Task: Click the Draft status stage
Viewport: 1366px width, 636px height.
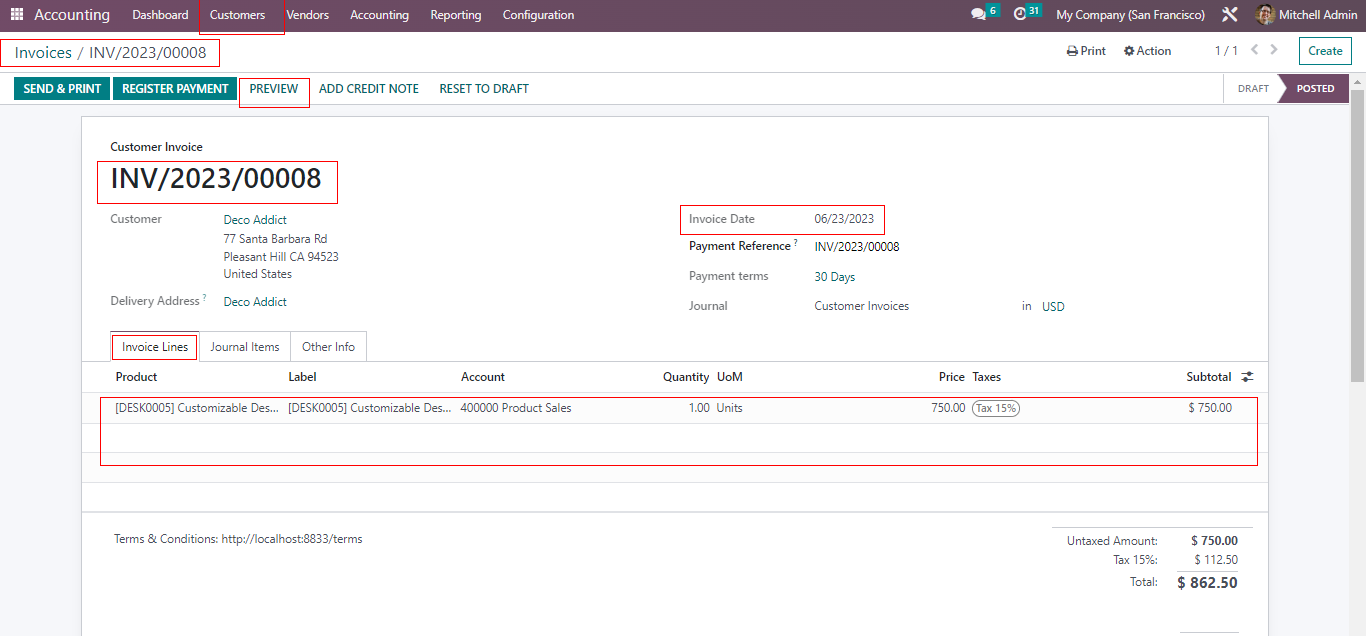Action: [x=1252, y=89]
